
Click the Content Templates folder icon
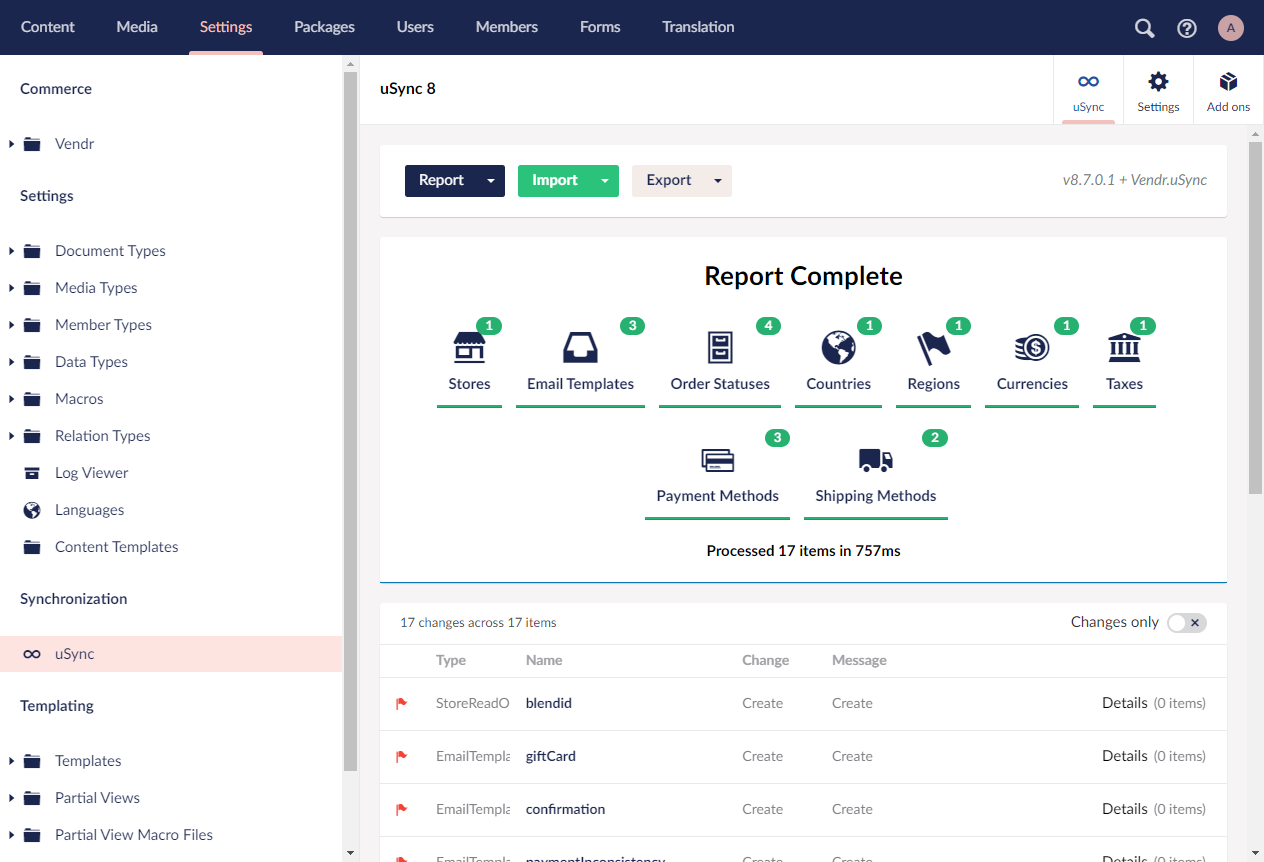tap(33, 547)
